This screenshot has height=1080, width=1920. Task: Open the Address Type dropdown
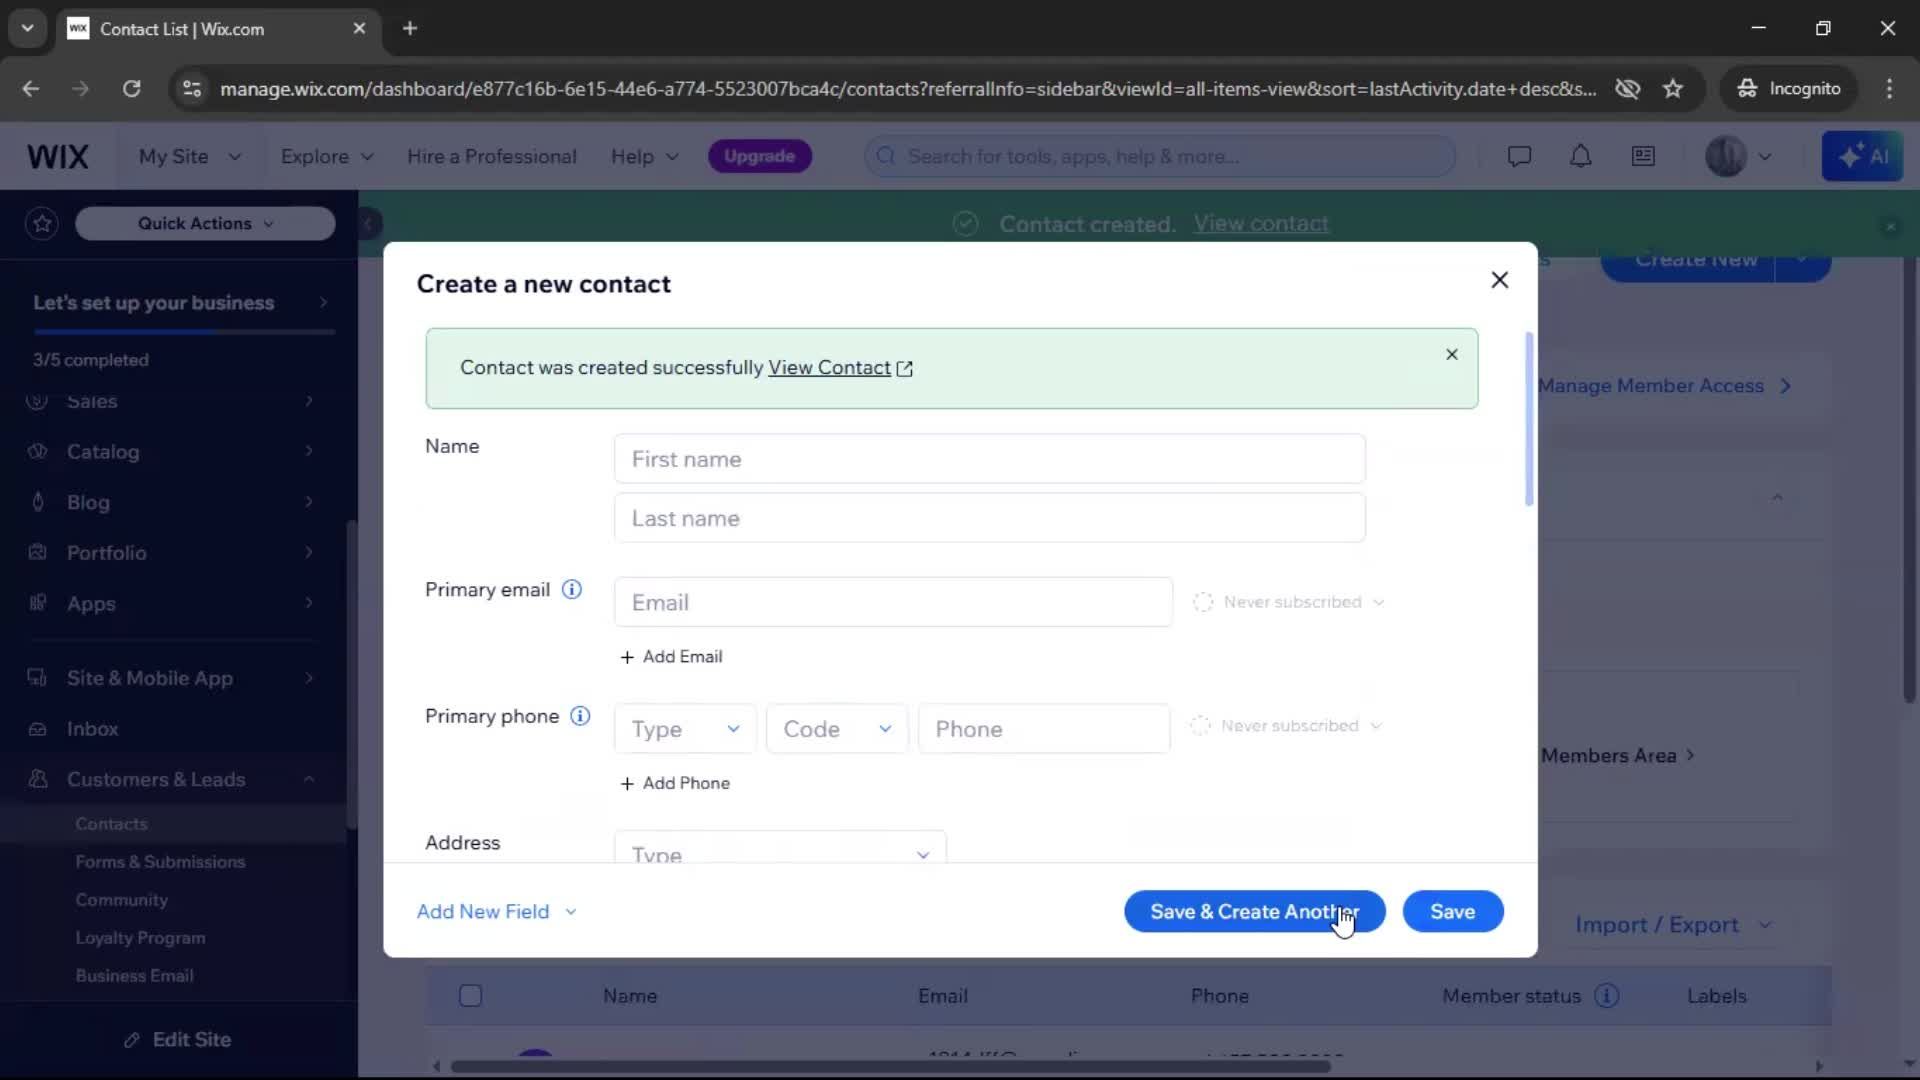coord(780,848)
